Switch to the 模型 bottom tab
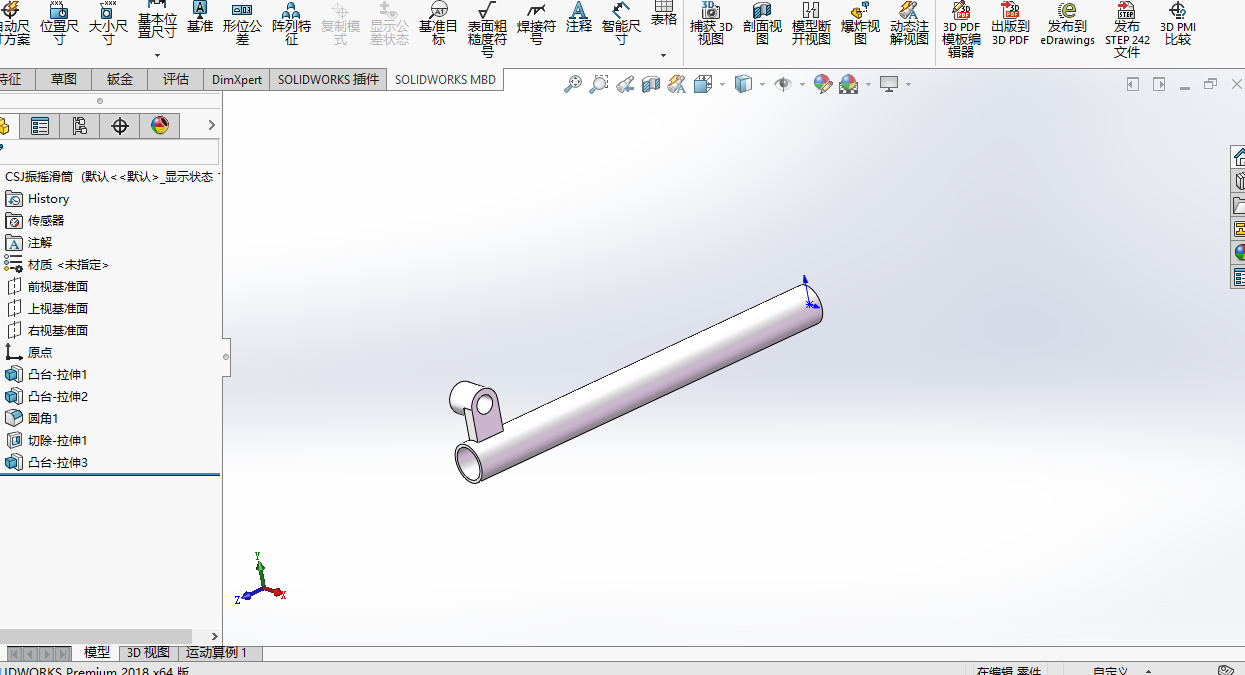This screenshot has height=675, width=1245. [x=97, y=653]
